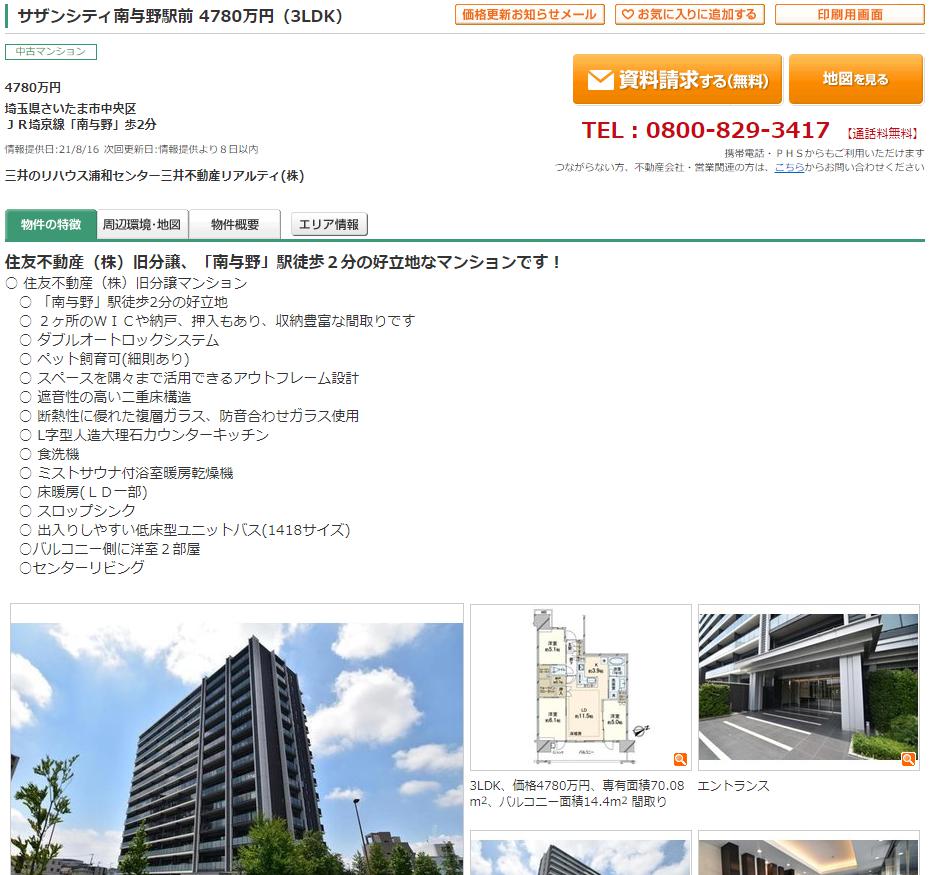Click the partial thumbnail below エントランス caption
Image resolution: width=932 pixels, height=875 pixels.
(x=808, y=855)
